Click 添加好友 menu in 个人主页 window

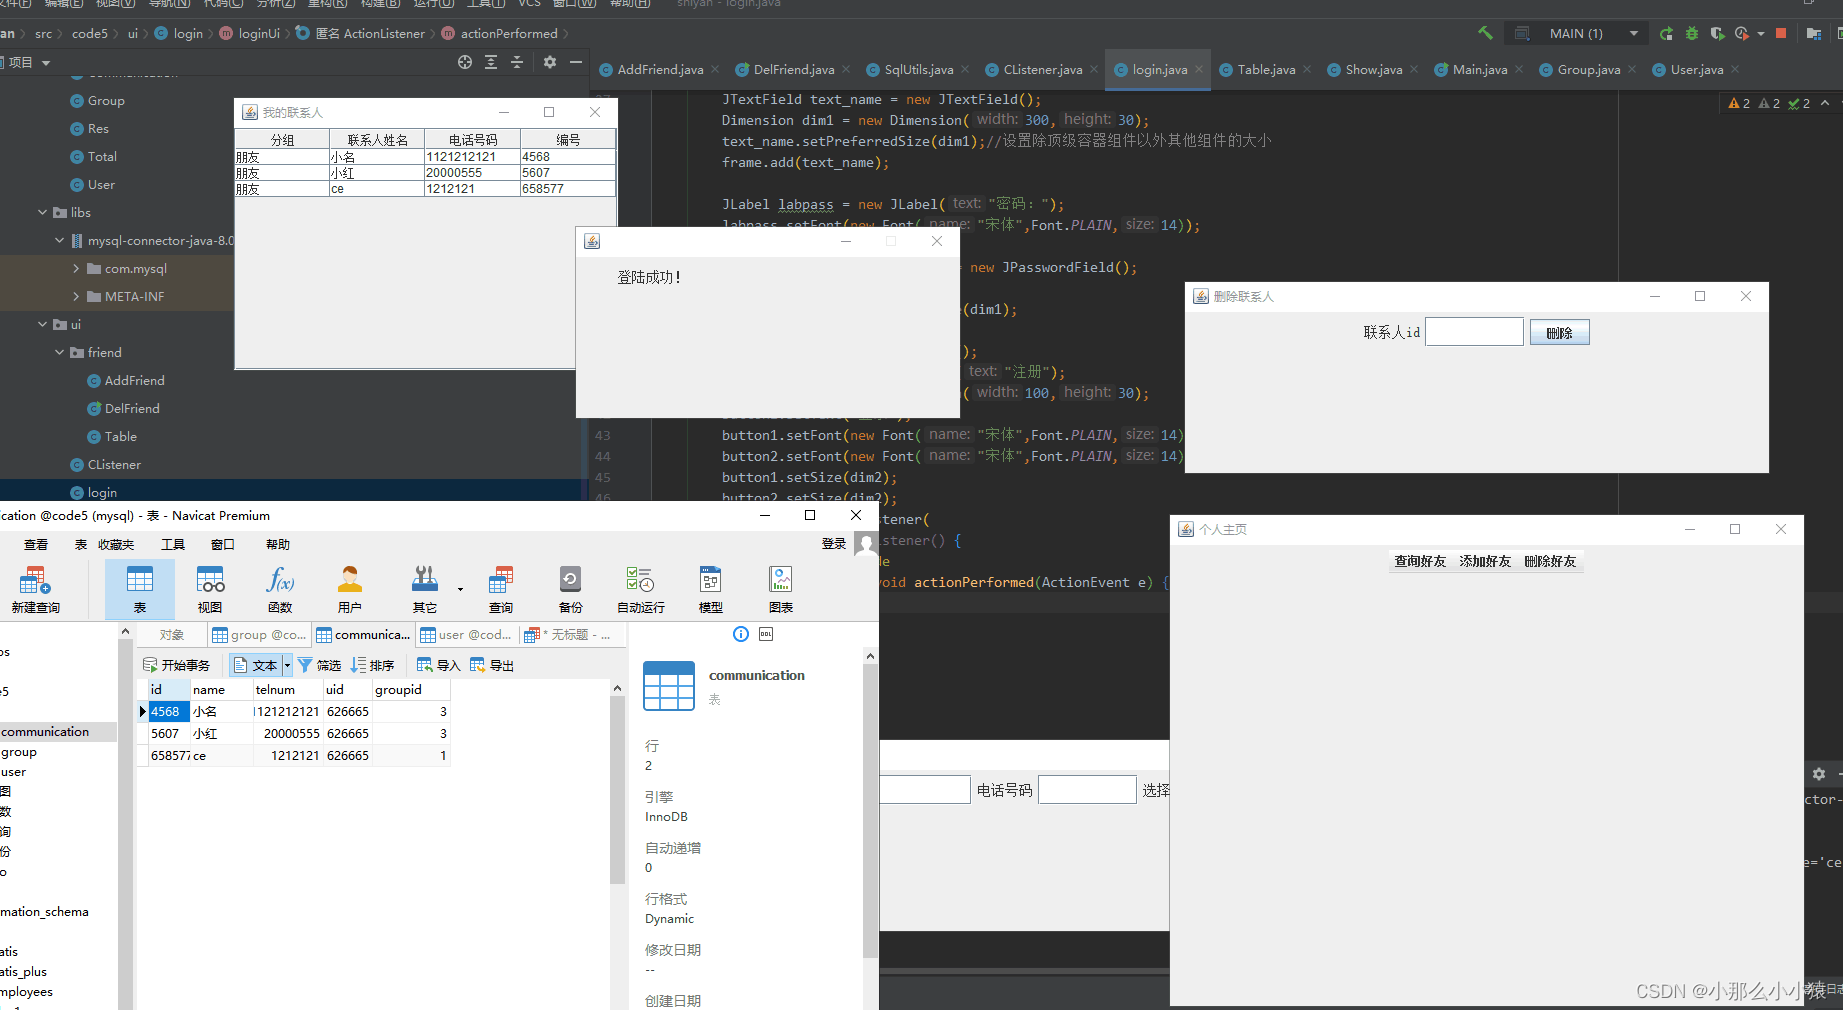[1485, 561]
